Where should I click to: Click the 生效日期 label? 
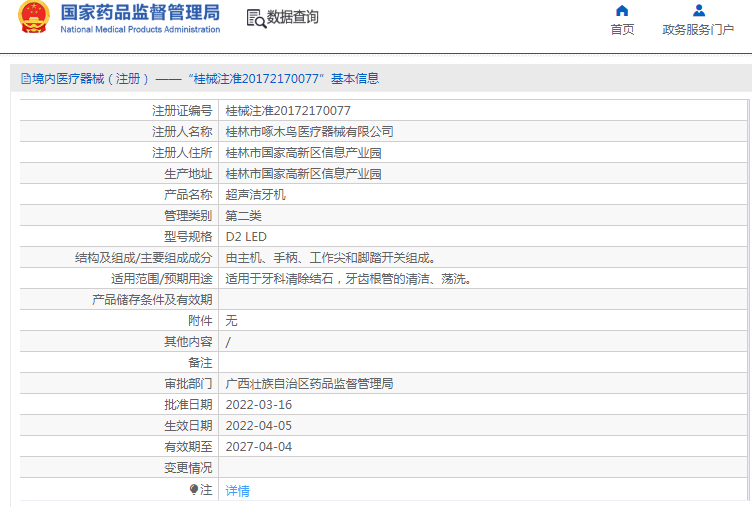pyautogui.click(x=188, y=426)
